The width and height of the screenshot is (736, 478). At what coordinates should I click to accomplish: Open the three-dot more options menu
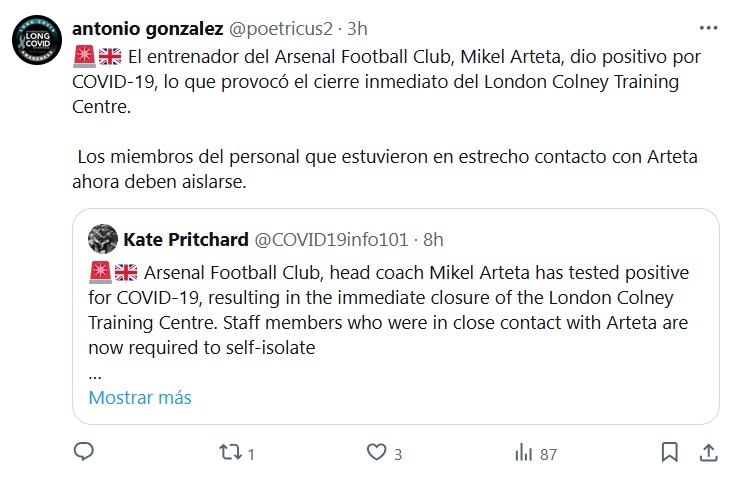coord(708,28)
